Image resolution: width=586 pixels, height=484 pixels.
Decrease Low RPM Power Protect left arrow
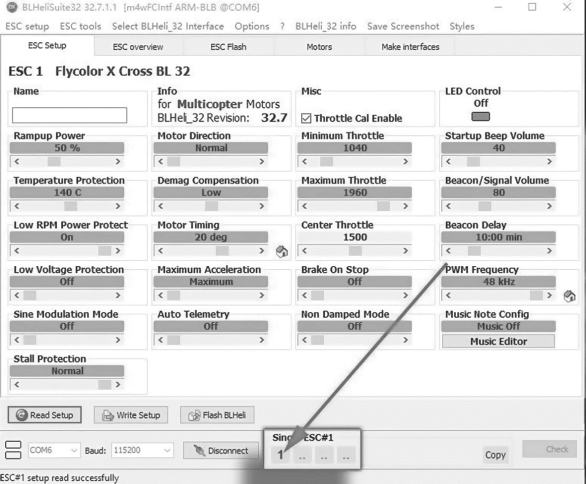pos(17,251)
